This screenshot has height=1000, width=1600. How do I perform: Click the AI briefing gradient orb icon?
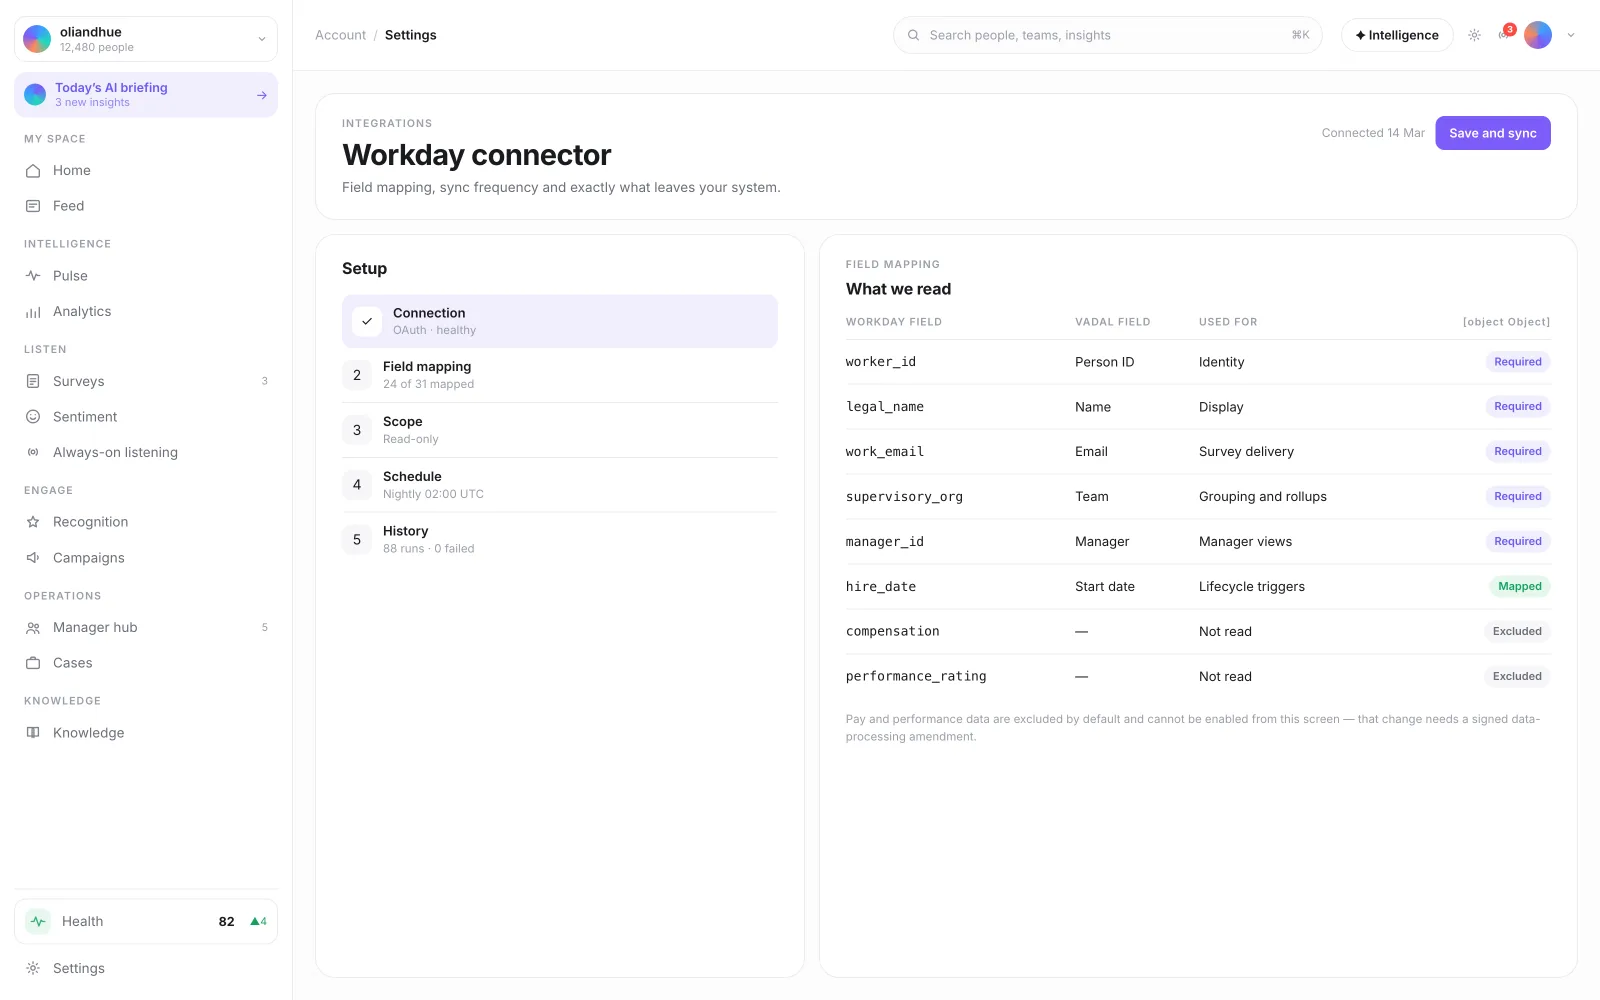(x=35, y=95)
